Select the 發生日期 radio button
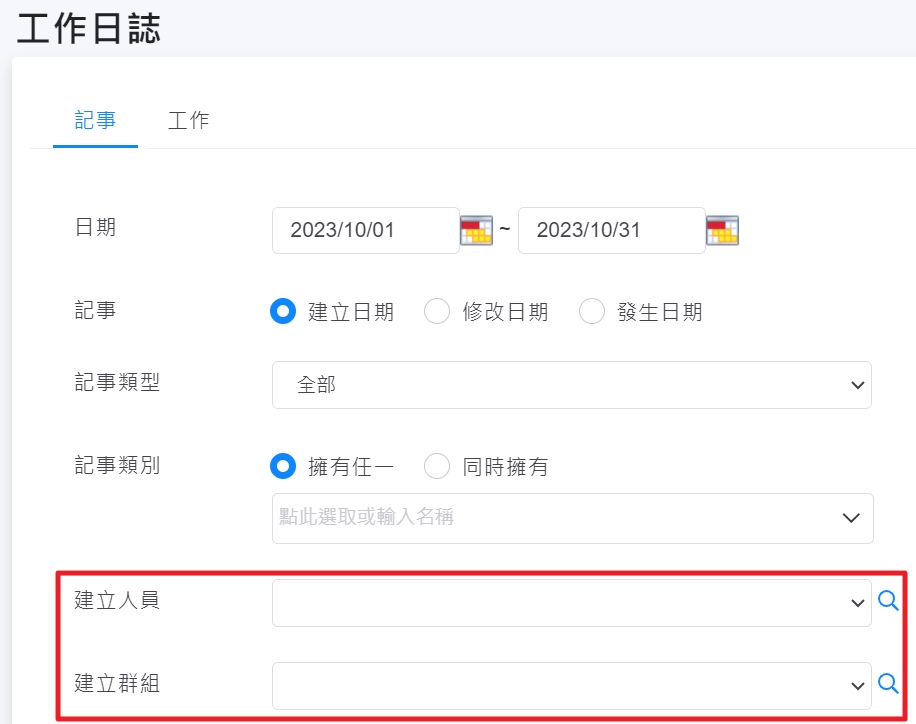 (x=592, y=312)
